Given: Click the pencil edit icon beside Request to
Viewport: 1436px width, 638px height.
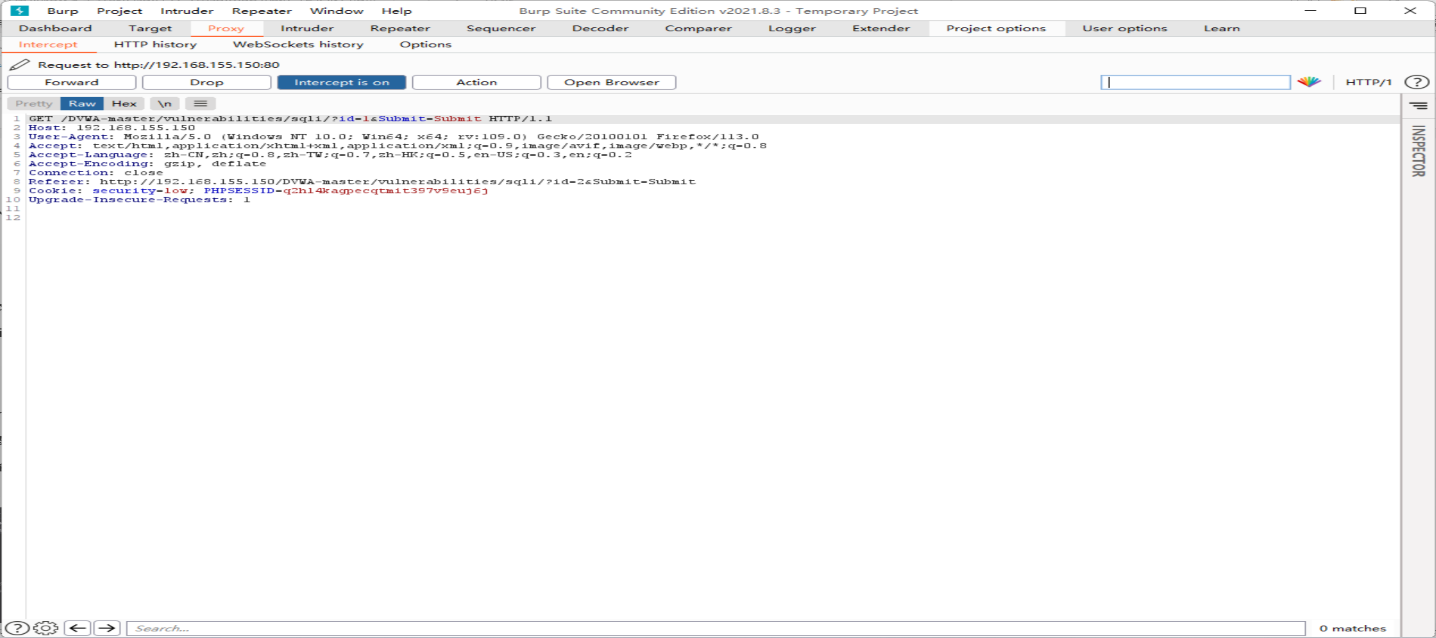Looking at the screenshot, I should tap(19, 64).
